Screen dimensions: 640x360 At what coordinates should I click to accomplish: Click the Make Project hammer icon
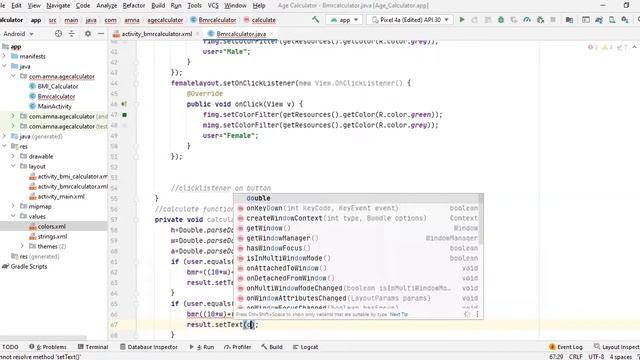(316, 20)
